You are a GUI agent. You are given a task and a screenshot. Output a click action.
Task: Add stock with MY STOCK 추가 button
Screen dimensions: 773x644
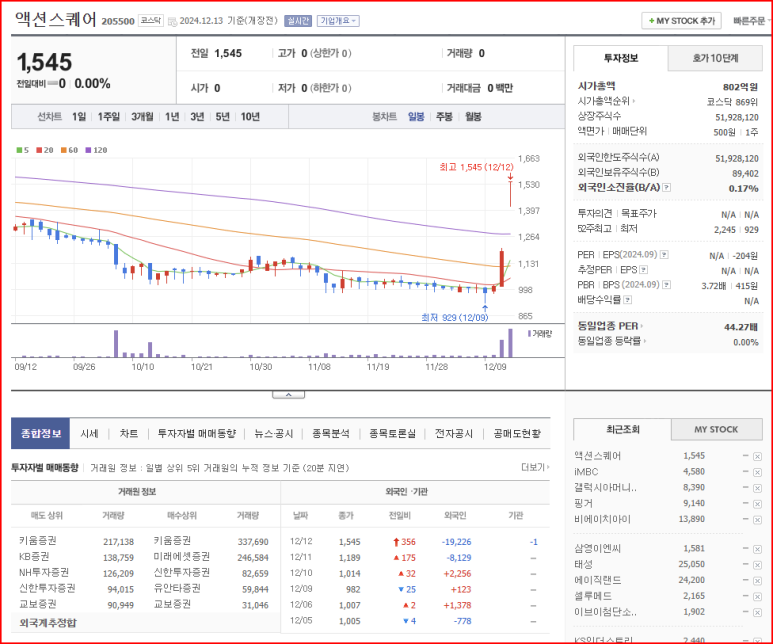681,21
